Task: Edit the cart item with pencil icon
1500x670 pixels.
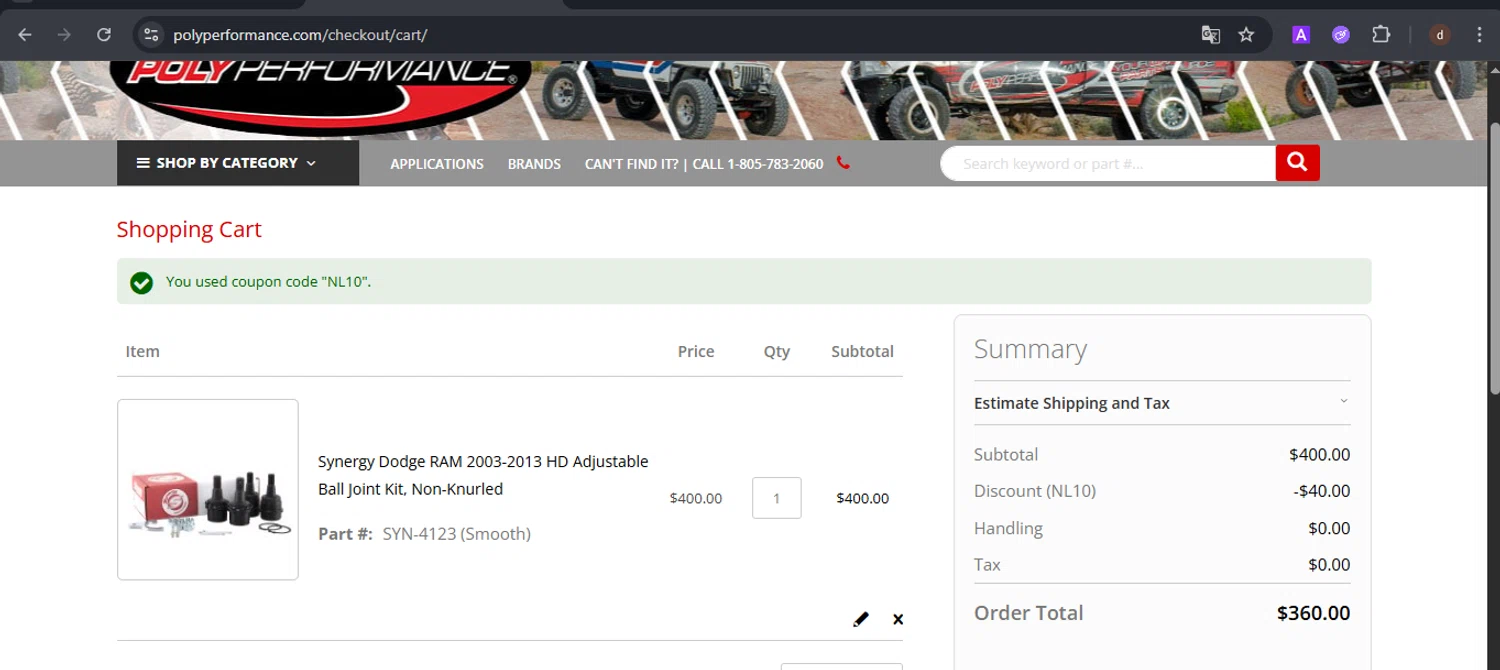Action: tap(861, 619)
